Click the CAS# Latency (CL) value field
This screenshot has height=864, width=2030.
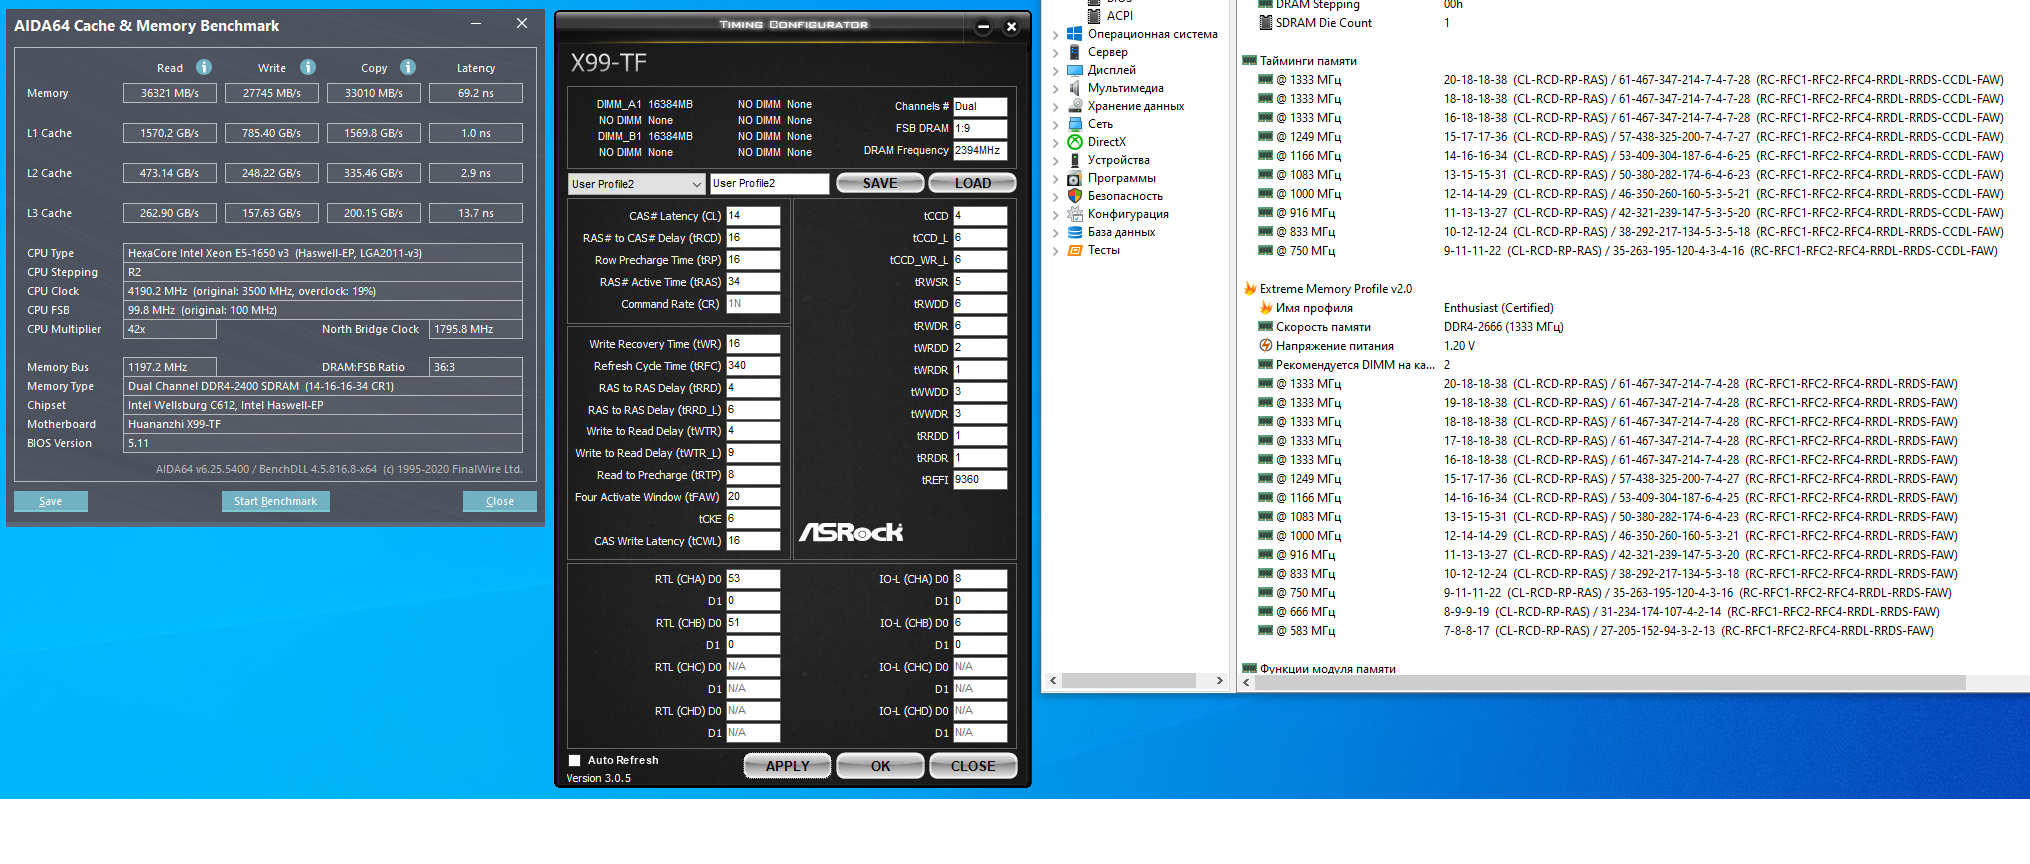[753, 216]
